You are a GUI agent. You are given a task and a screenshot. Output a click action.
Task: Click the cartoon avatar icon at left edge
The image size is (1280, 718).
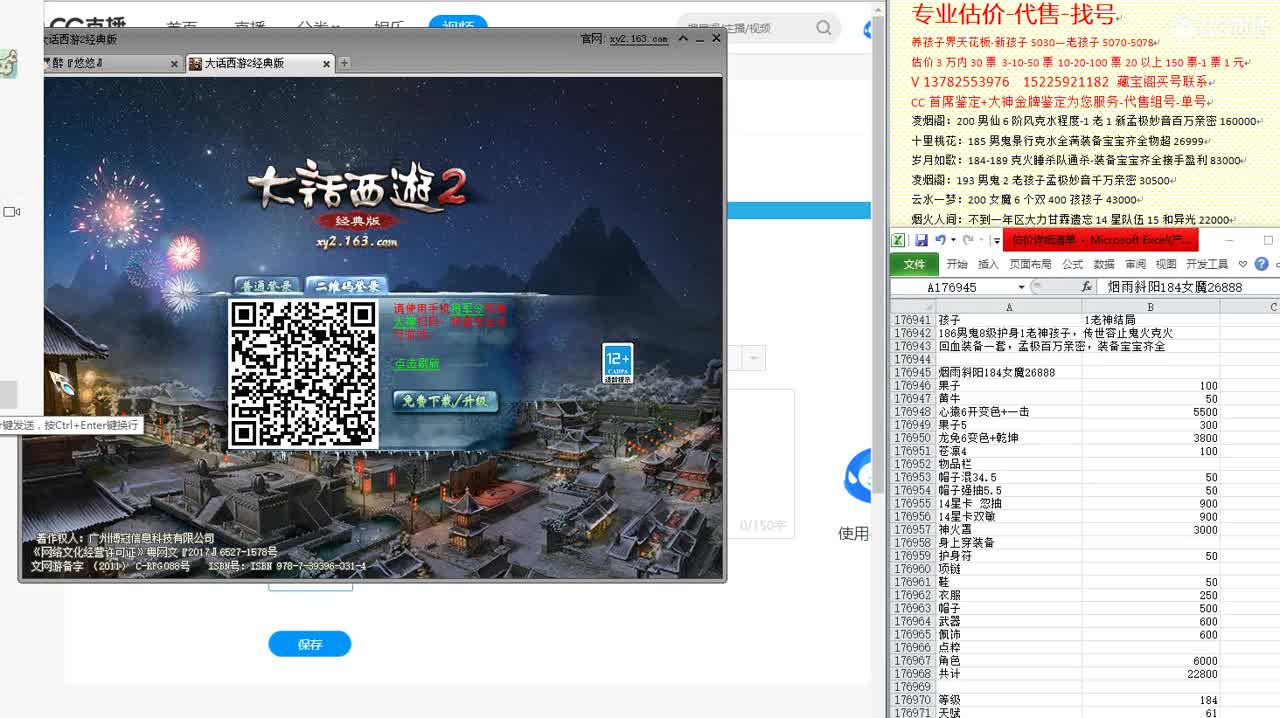8,65
